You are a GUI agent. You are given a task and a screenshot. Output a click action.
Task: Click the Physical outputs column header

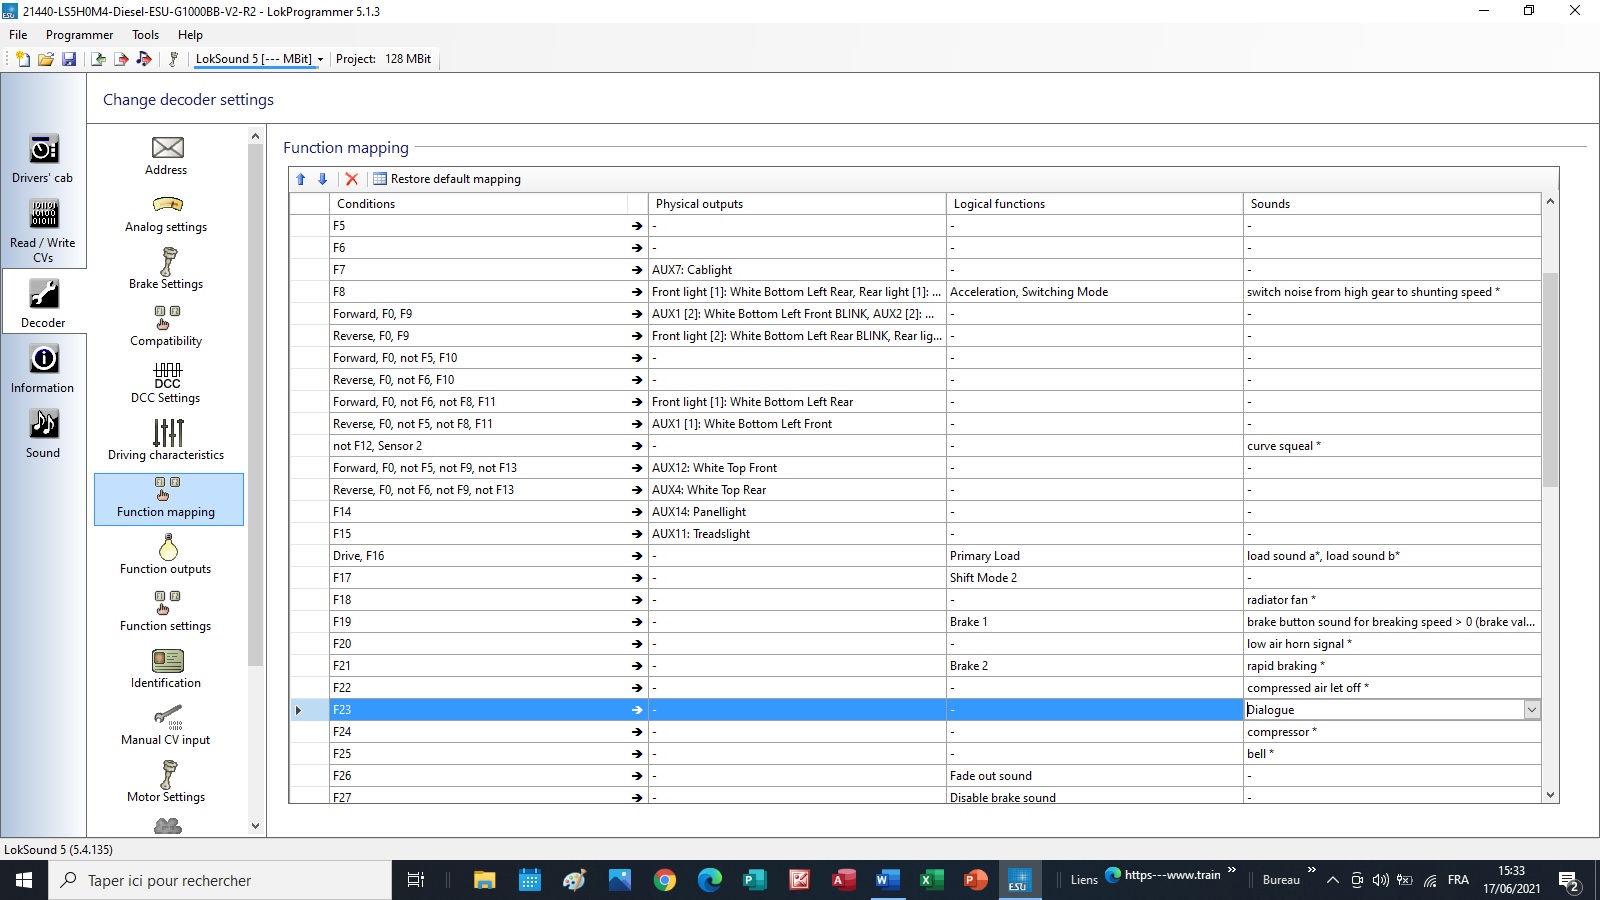797,204
